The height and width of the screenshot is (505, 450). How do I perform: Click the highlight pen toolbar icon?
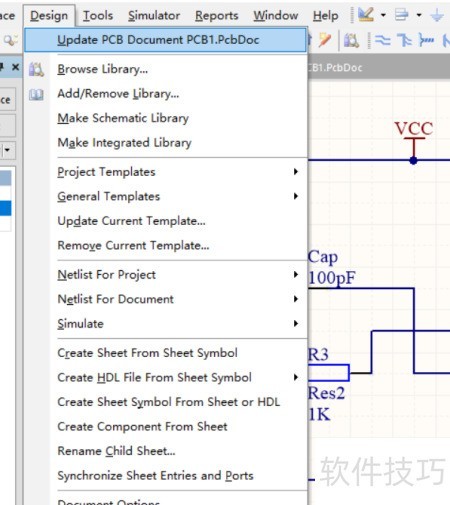point(324,40)
